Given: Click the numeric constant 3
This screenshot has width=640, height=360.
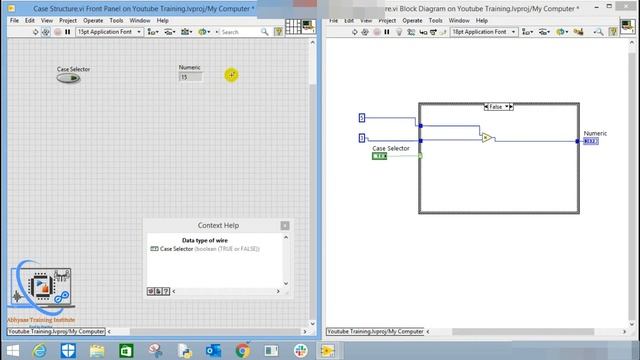Looking at the screenshot, I should pos(362,138).
